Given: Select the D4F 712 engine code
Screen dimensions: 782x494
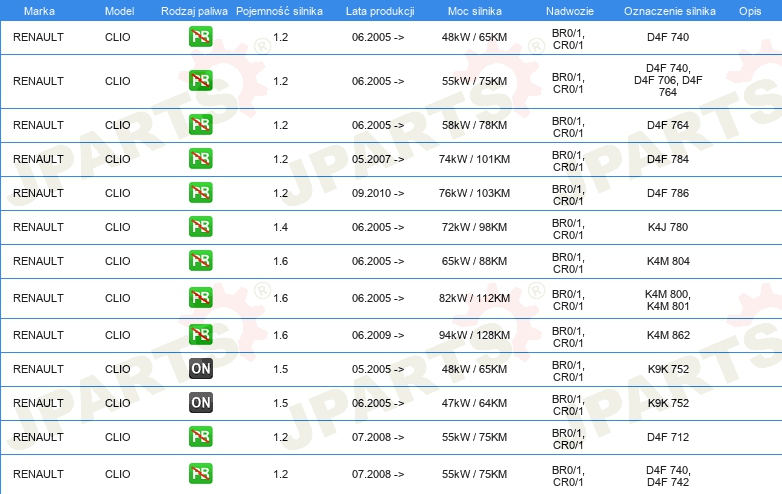Looking at the screenshot, I should pyautogui.click(x=668, y=437).
